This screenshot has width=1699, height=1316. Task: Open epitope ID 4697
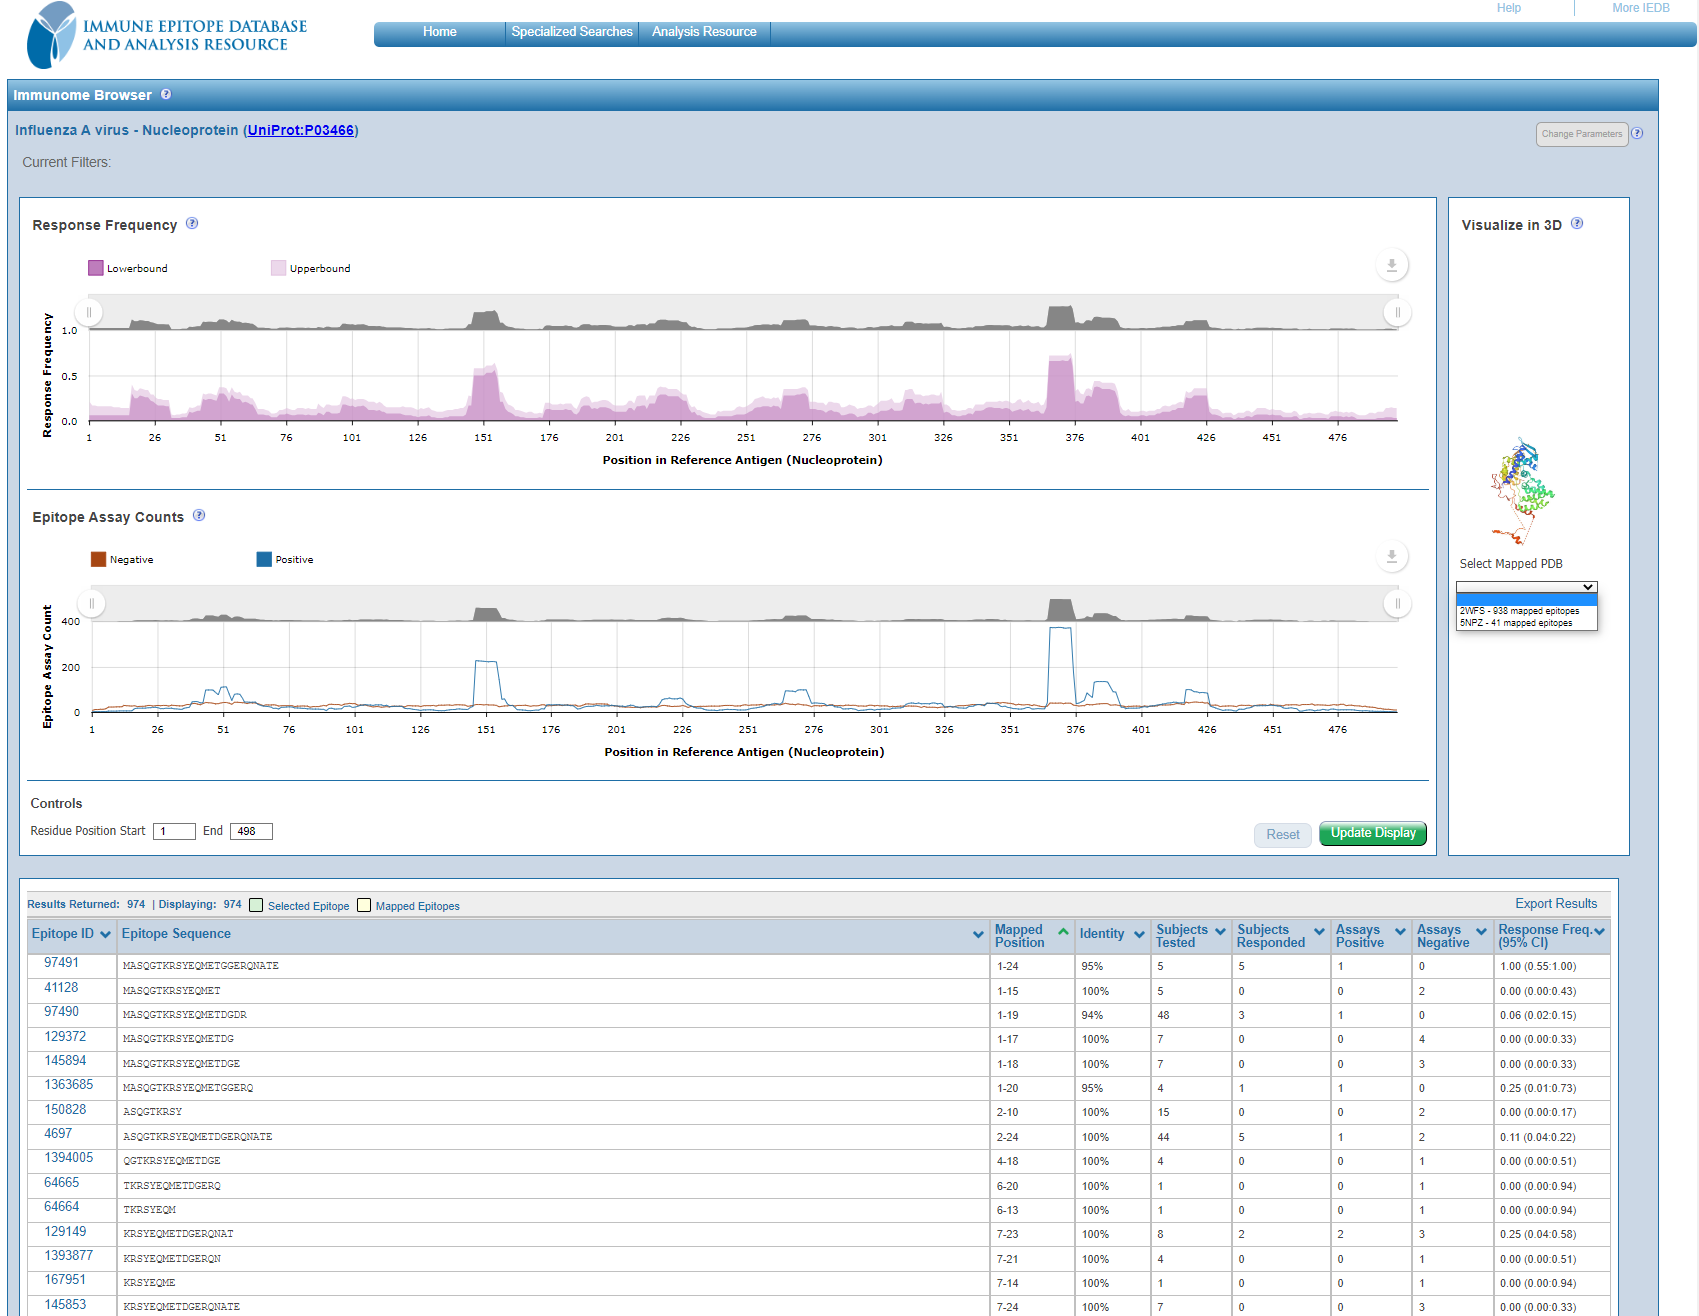click(58, 1134)
